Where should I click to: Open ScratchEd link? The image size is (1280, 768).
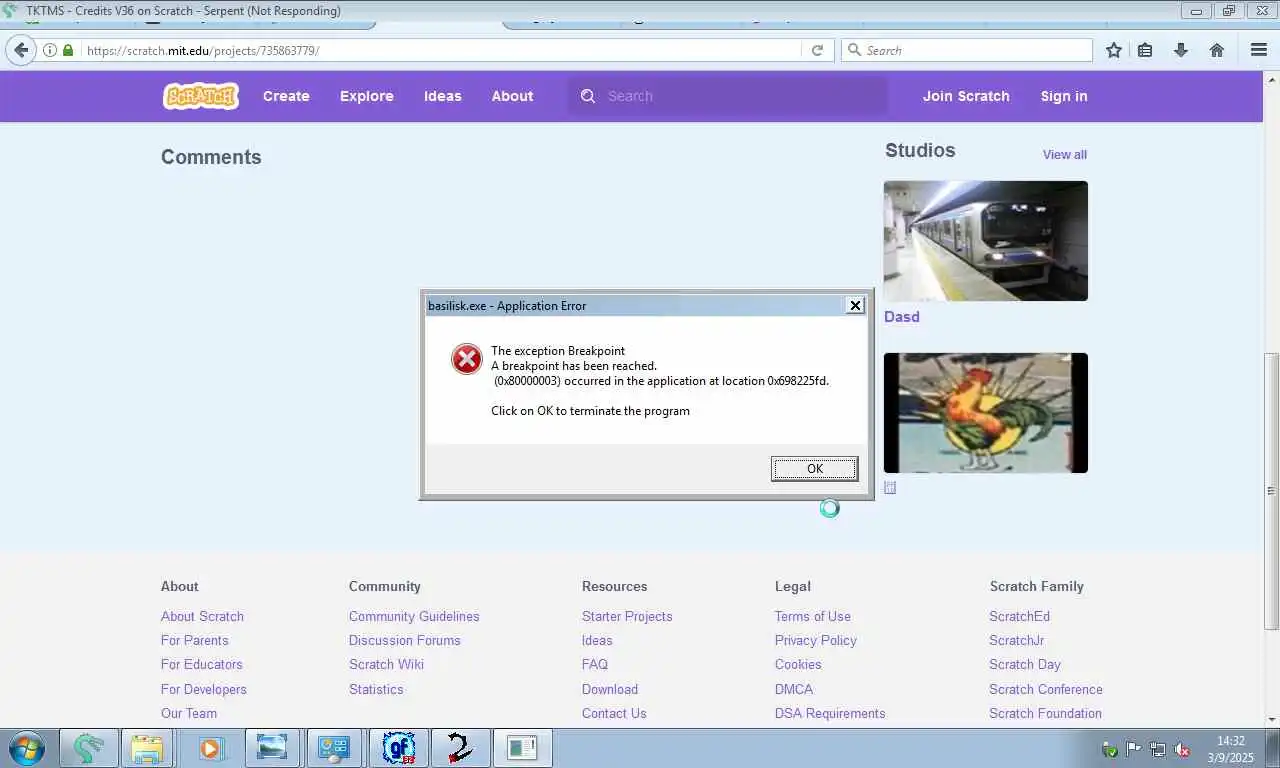[1020, 617]
